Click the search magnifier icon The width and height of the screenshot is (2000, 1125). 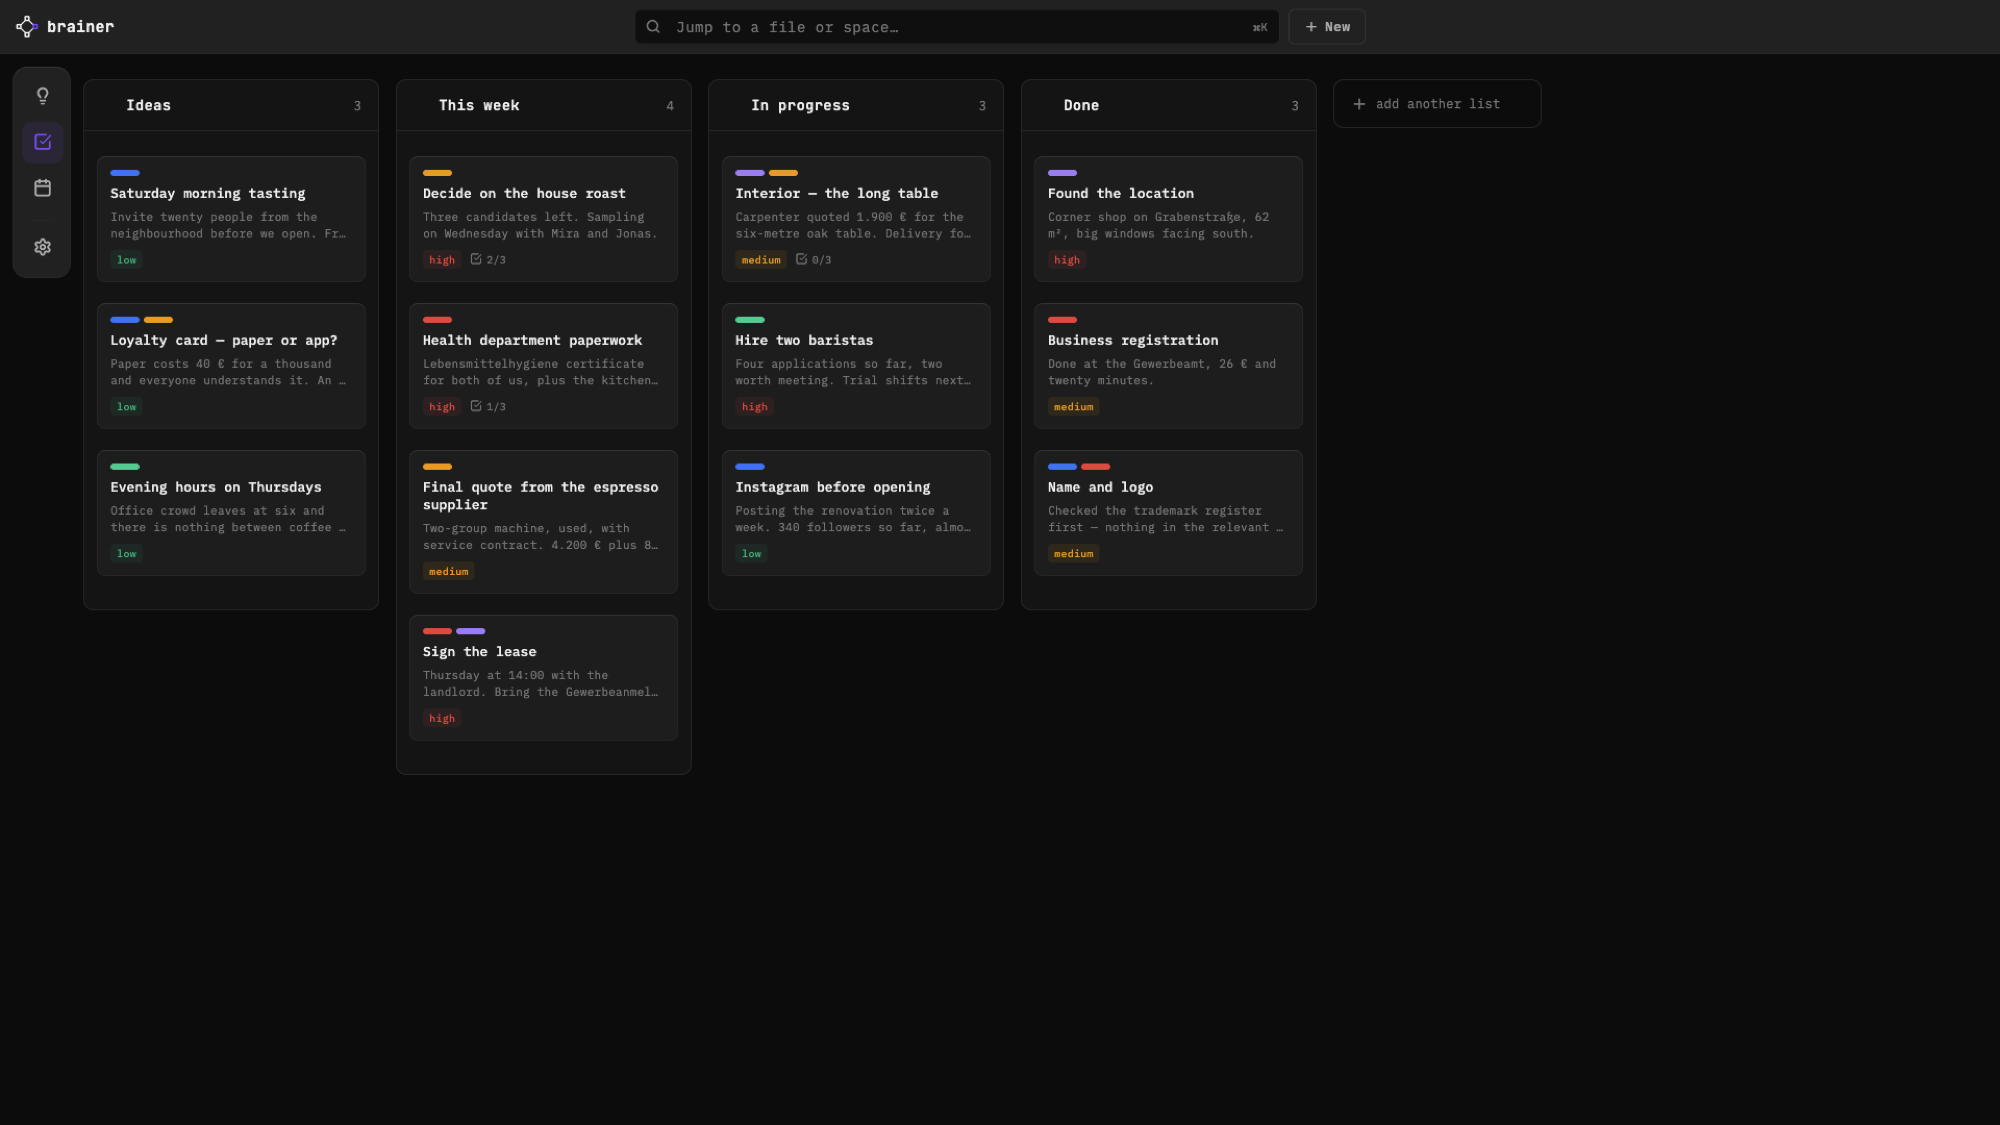click(x=653, y=27)
